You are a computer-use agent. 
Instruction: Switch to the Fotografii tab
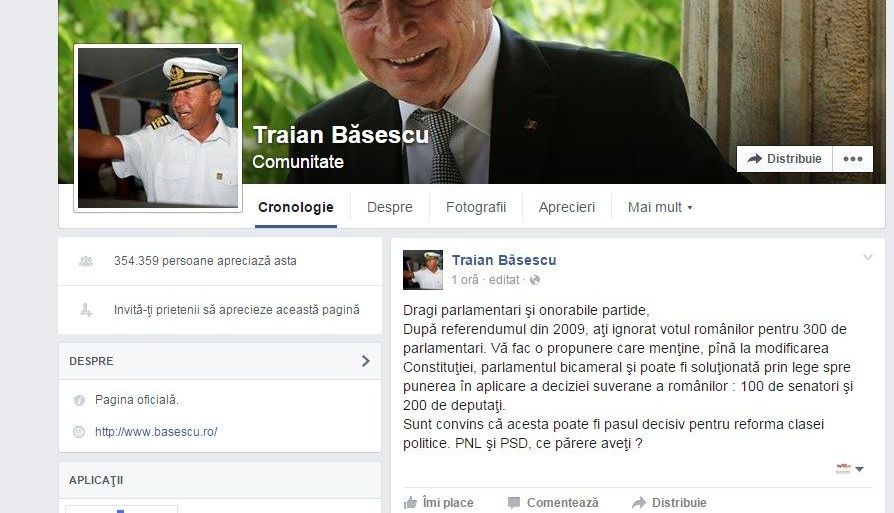click(476, 207)
